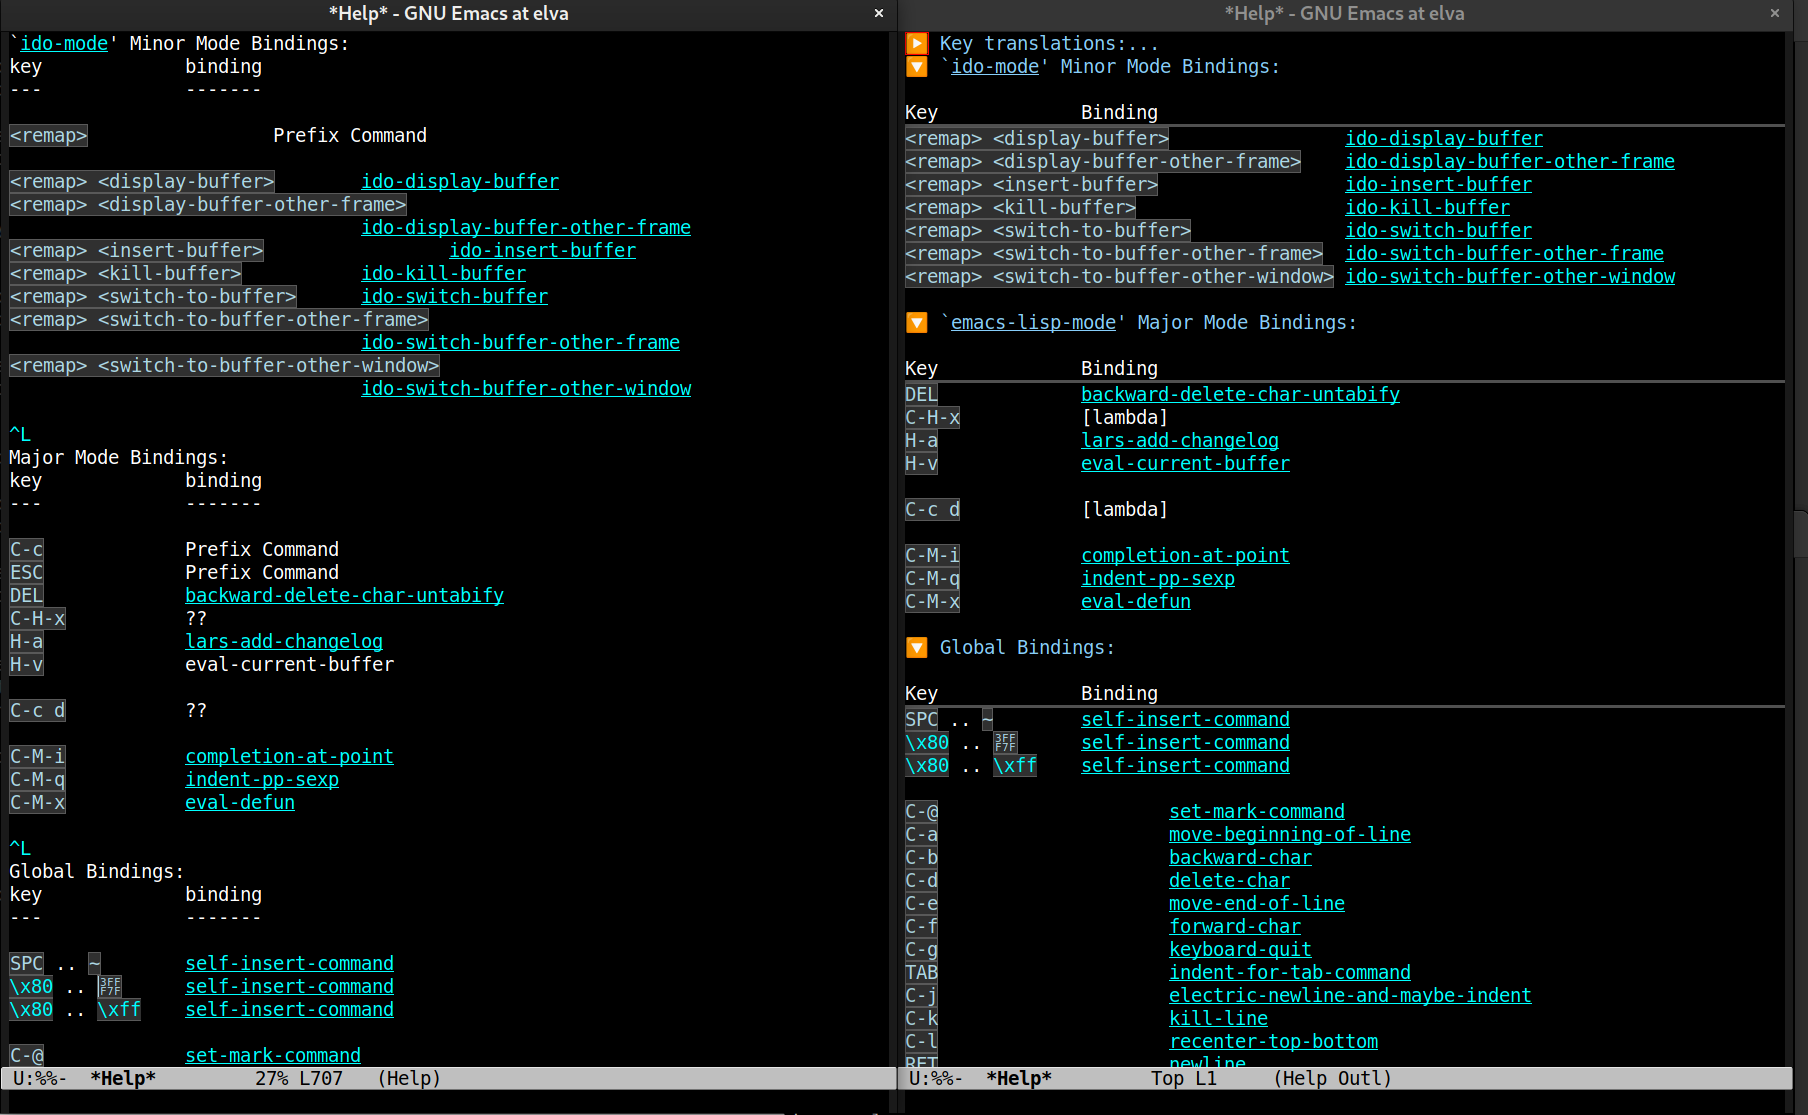Click *Help* buffer name in left mode line
This screenshot has height=1115, width=1808.
[123, 1078]
